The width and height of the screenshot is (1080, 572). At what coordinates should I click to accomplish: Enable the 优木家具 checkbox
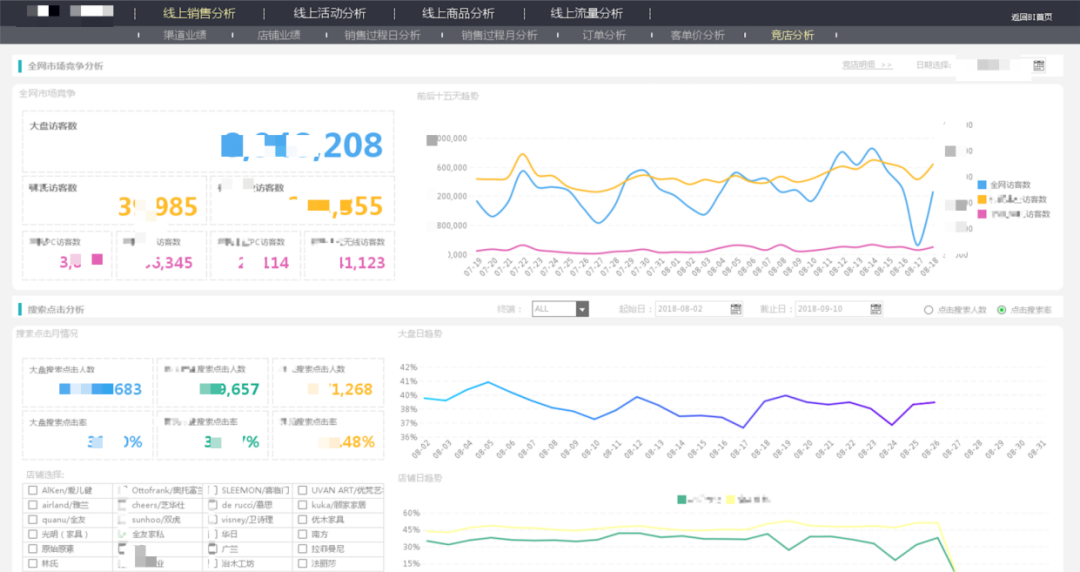[302, 520]
